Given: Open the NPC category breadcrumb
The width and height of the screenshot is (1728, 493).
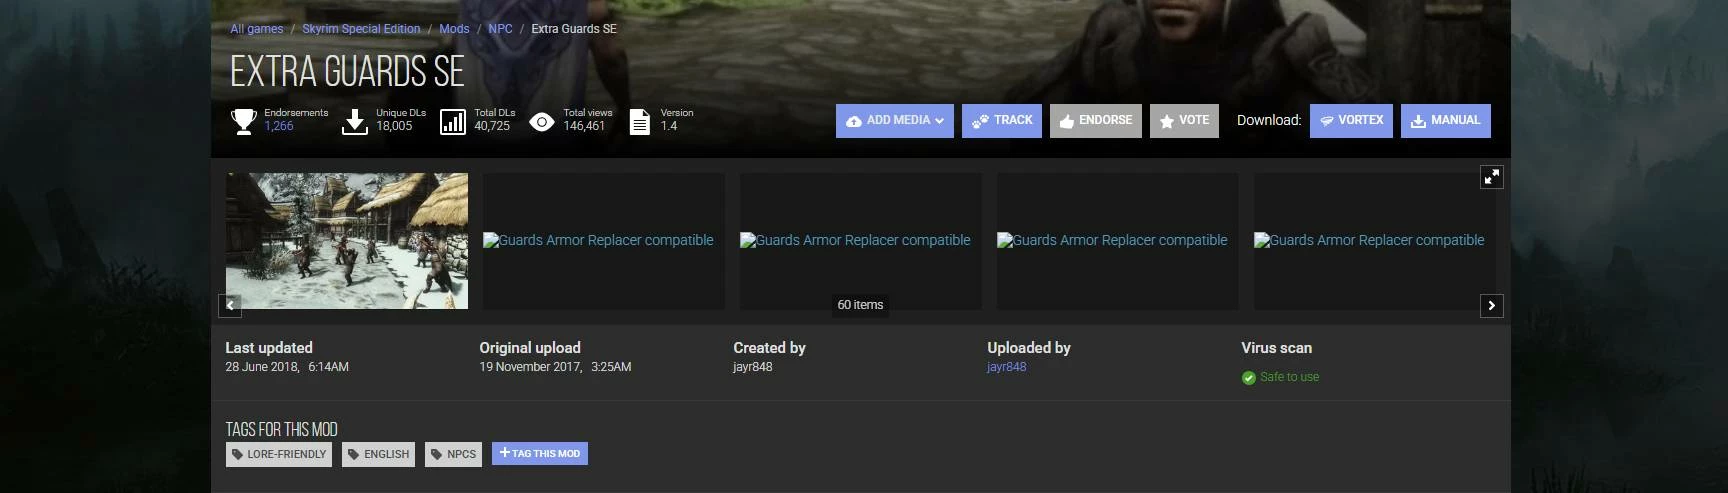Looking at the screenshot, I should [500, 29].
